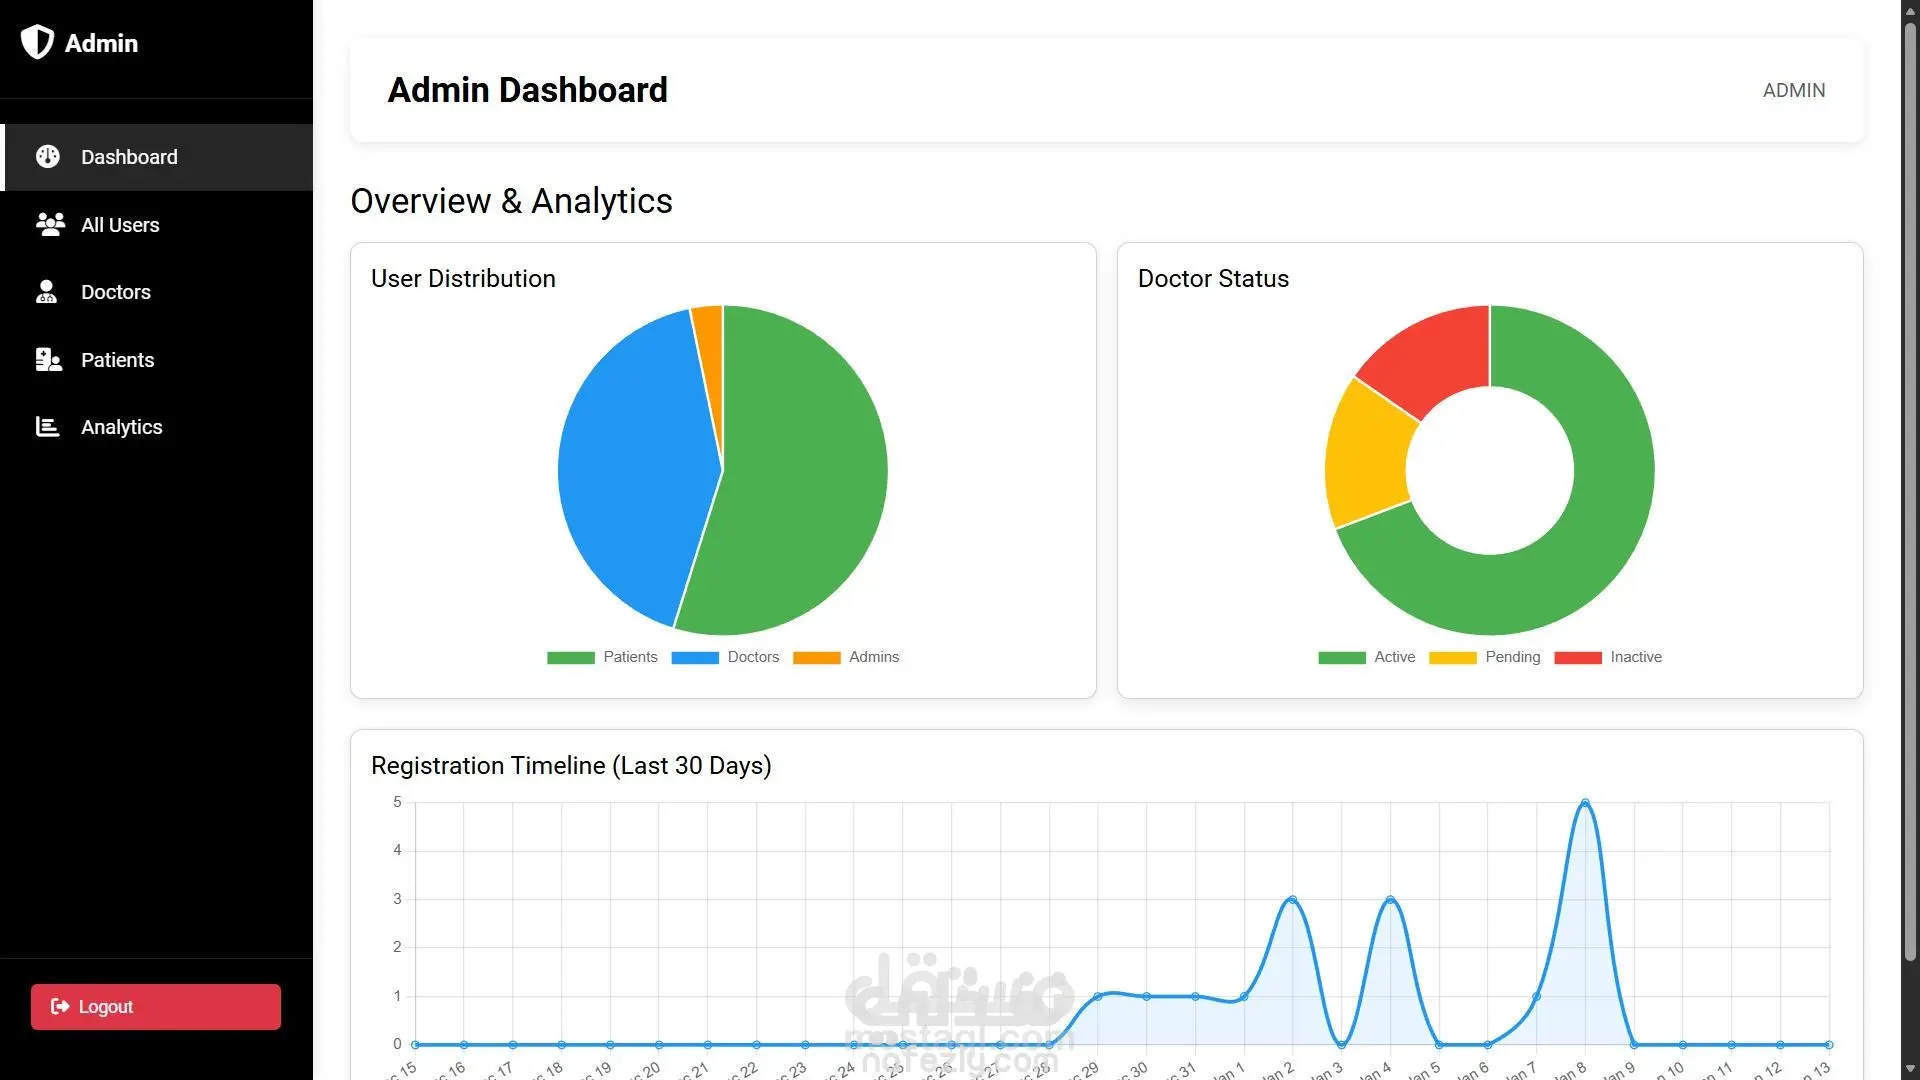Click the Analytics bar chart icon
The height and width of the screenshot is (1080, 1920).
(47, 426)
